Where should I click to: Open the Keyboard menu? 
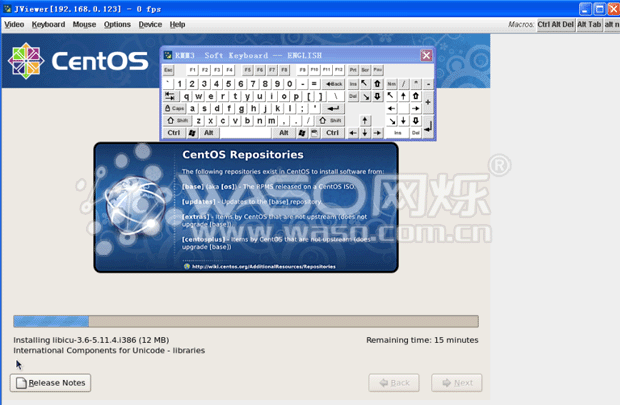48,23
